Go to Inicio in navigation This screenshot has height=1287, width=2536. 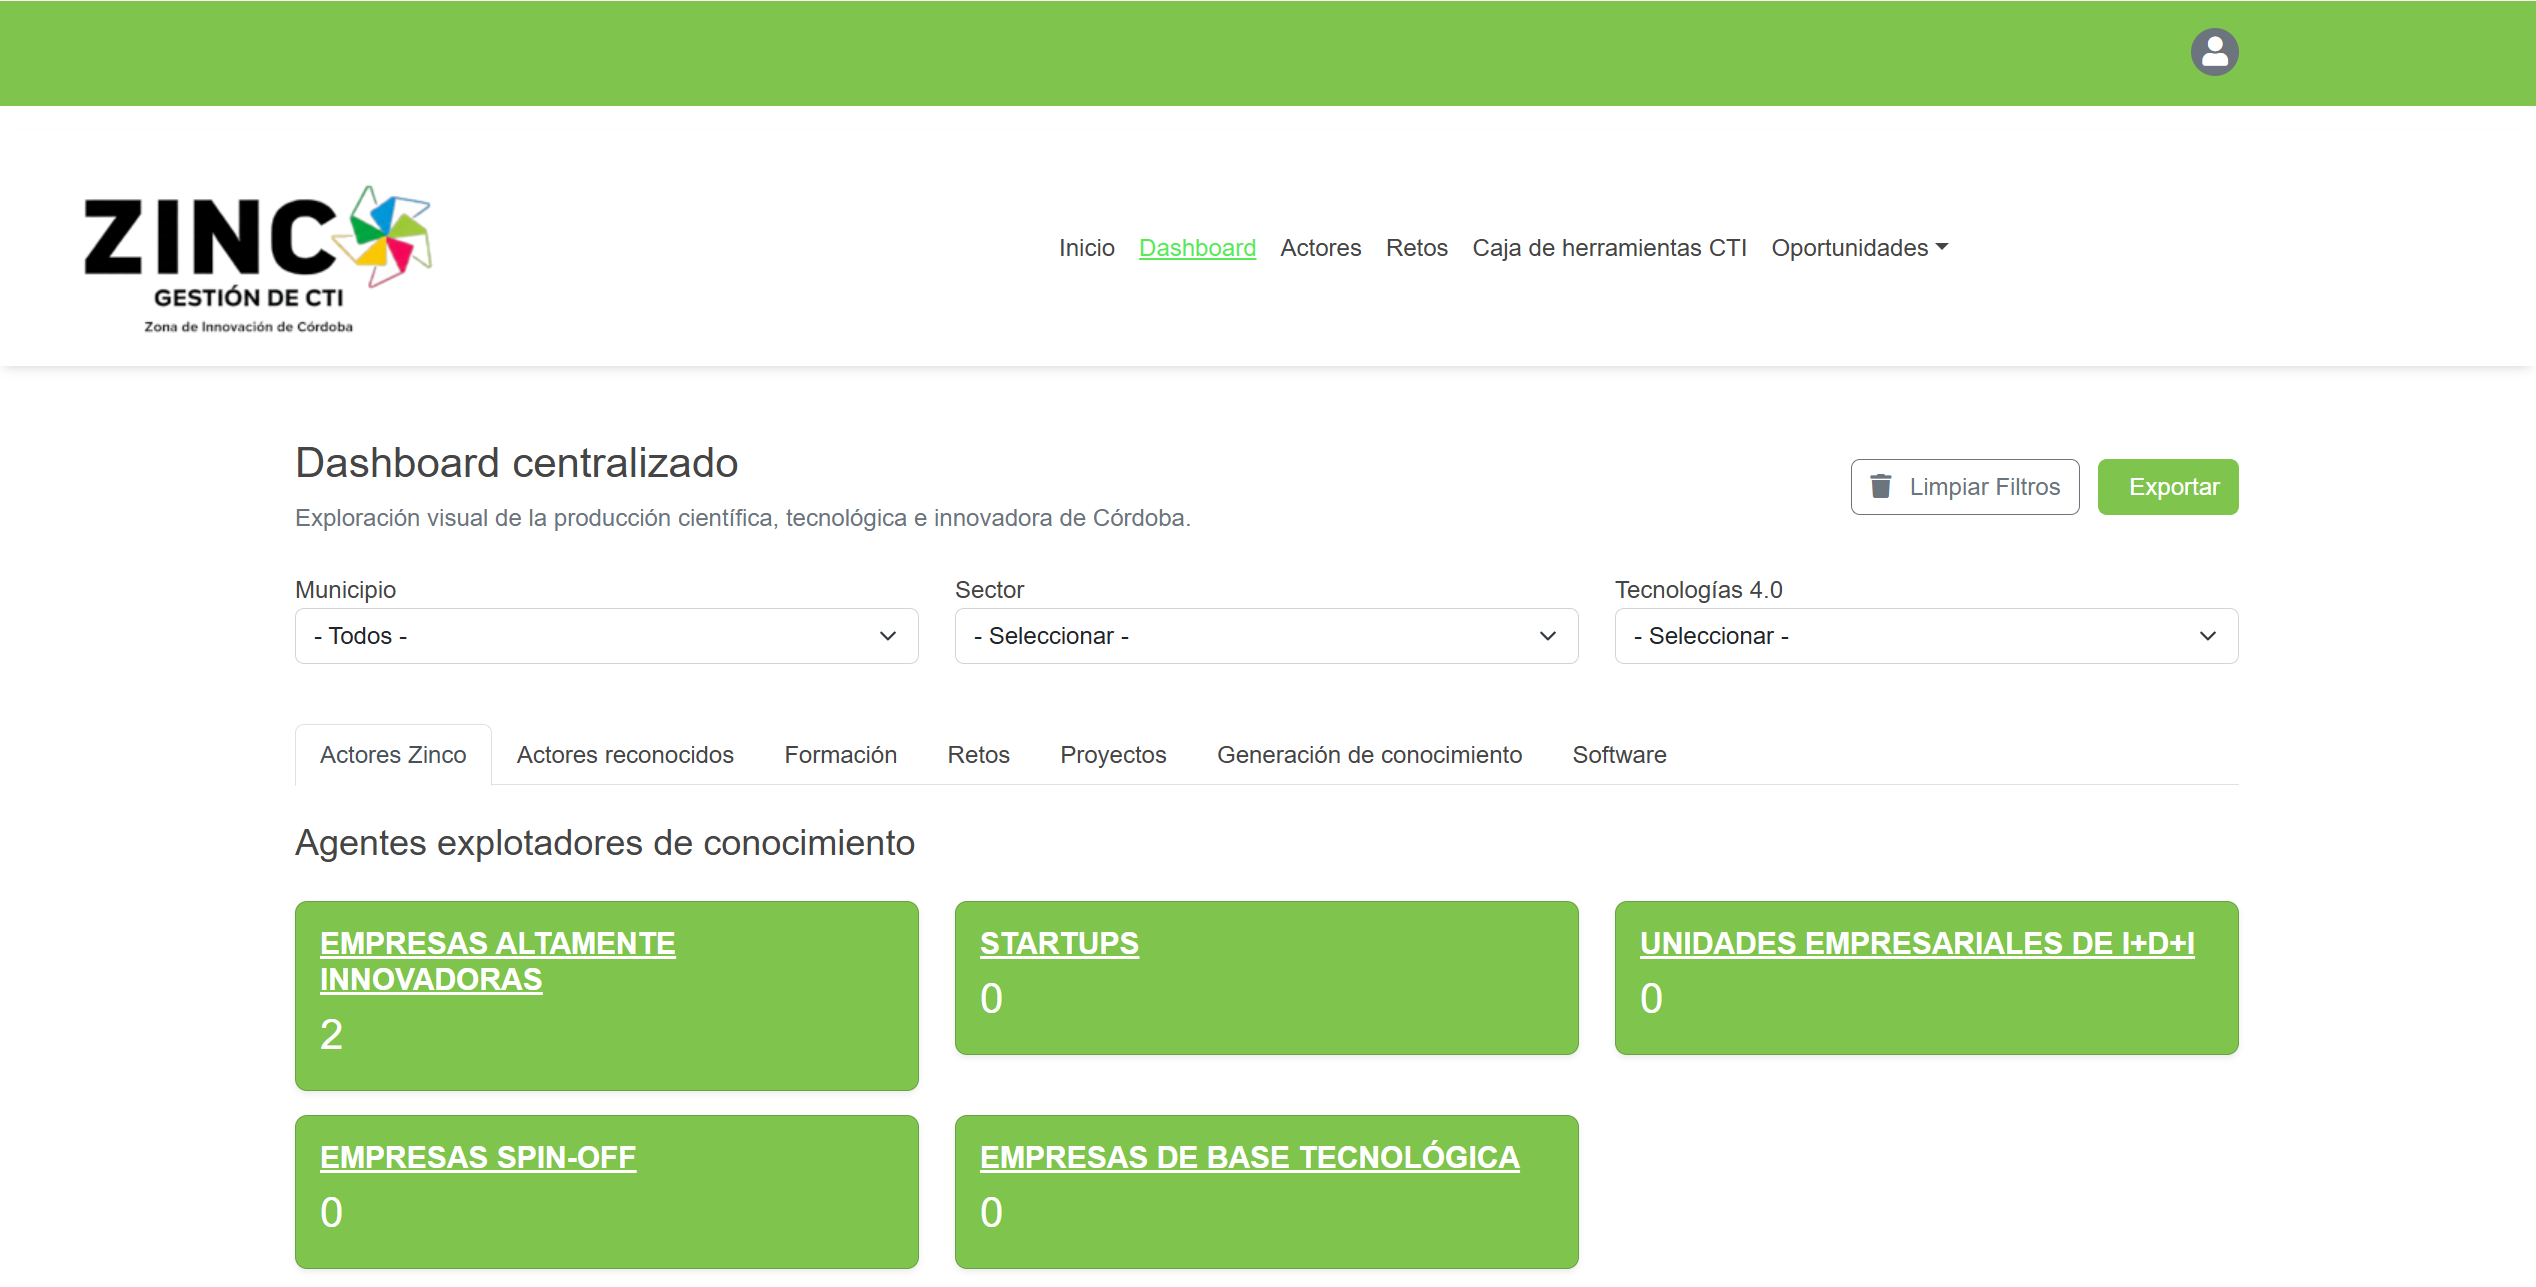[1086, 248]
